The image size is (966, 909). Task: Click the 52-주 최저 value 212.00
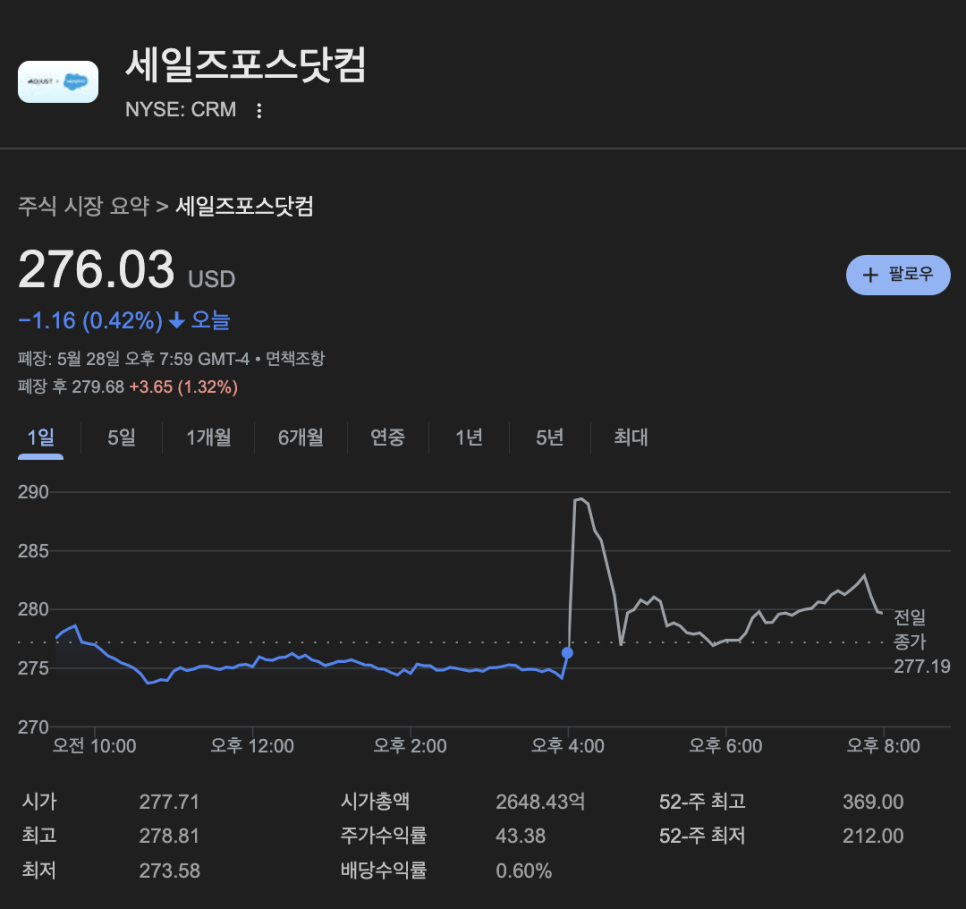[873, 836]
